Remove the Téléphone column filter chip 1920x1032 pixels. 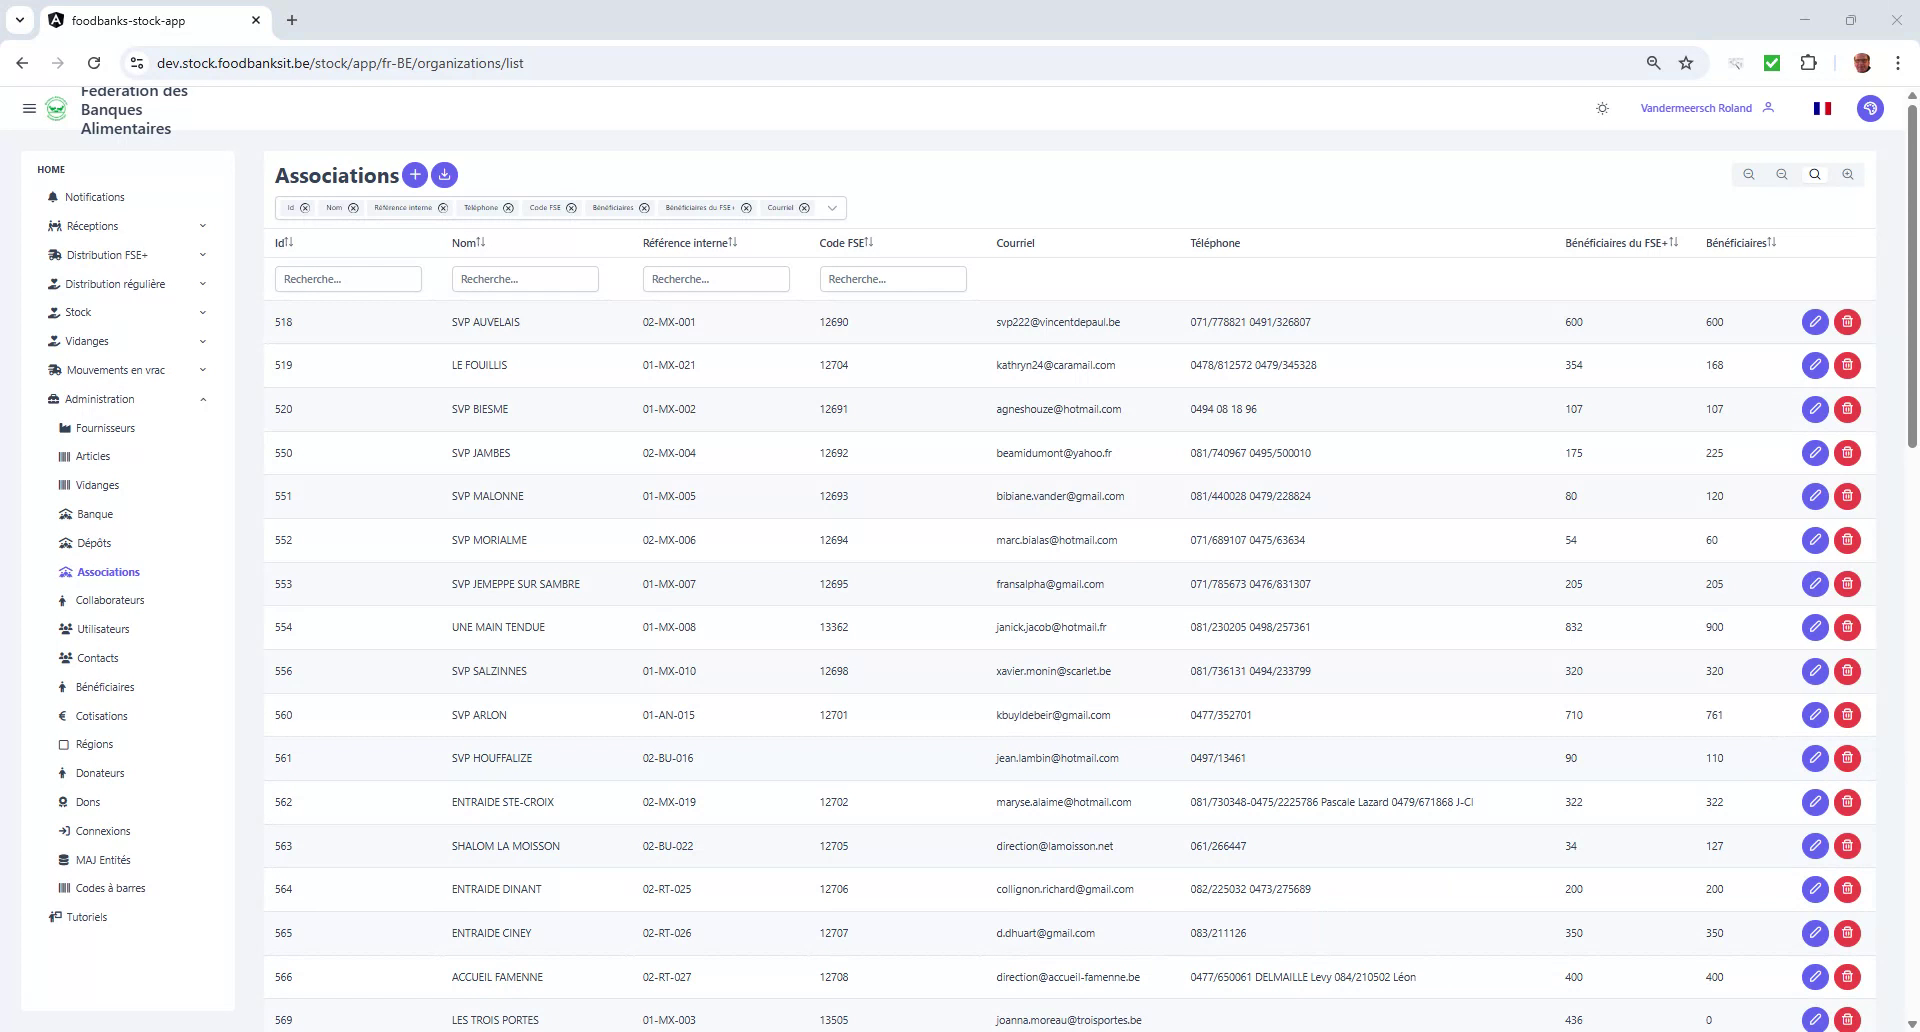(x=510, y=207)
